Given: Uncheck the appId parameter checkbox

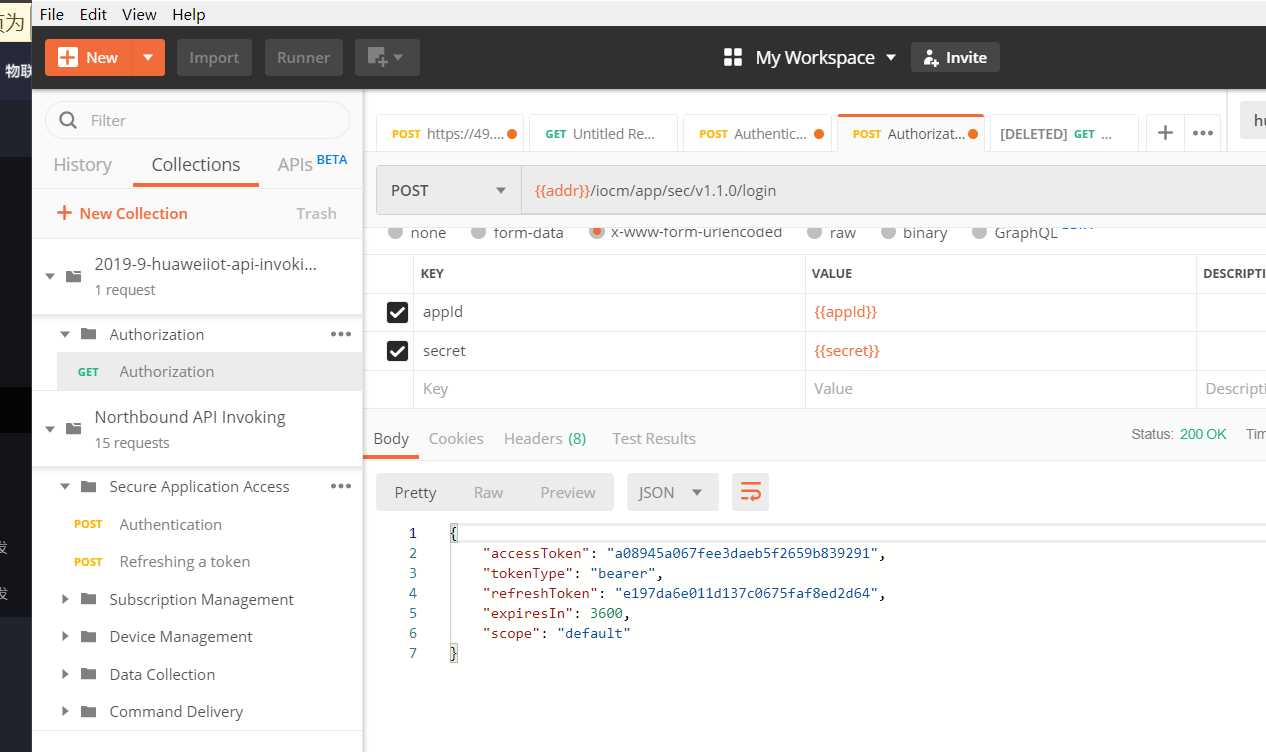Looking at the screenshot, I should coord(397,312).
